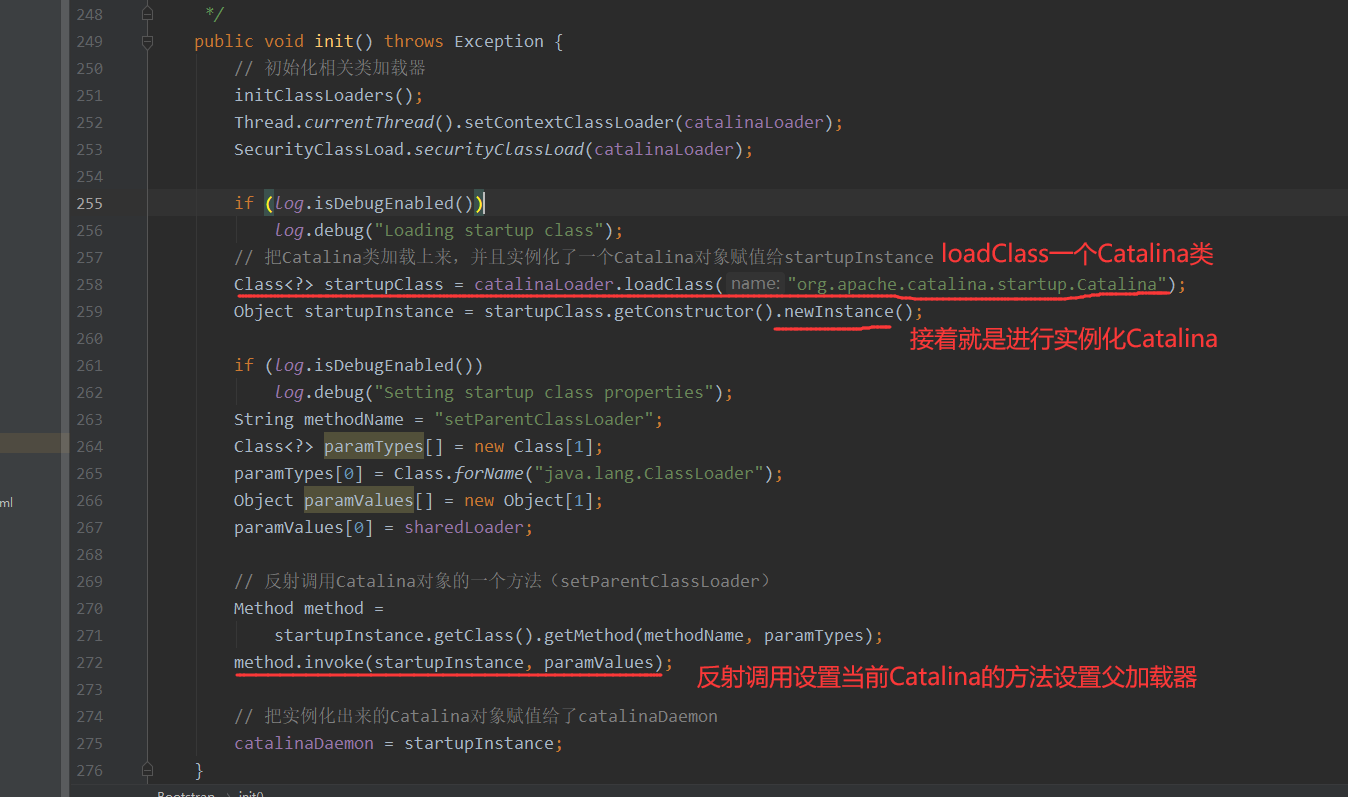Click the startupClass variable on line 258

click(x=384, y=284)
